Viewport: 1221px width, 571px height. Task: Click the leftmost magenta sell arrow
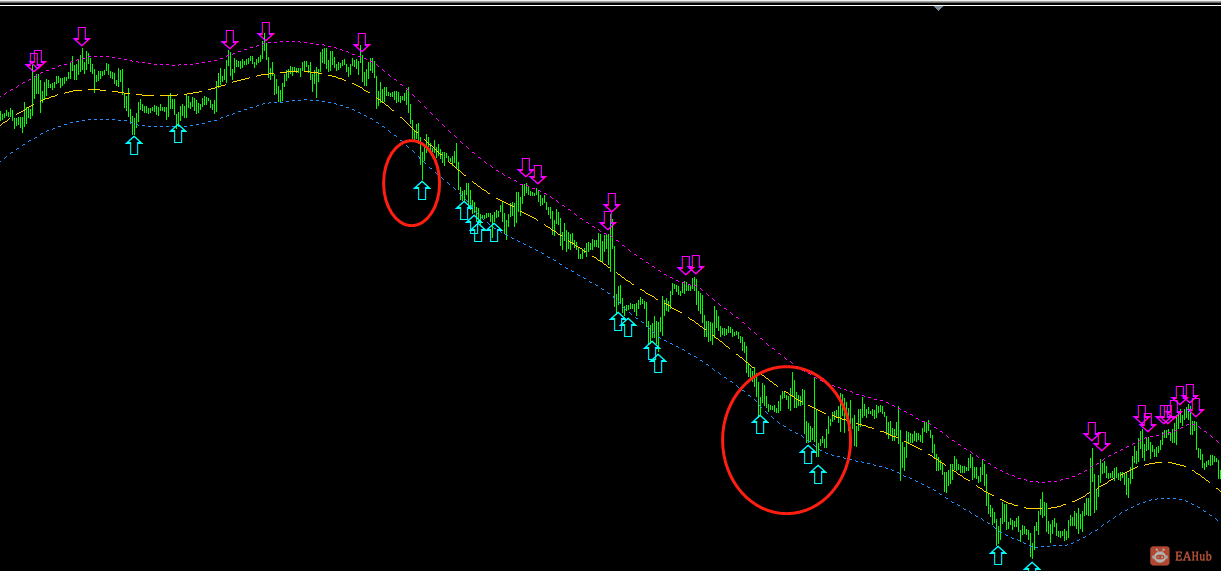point(33,61)
